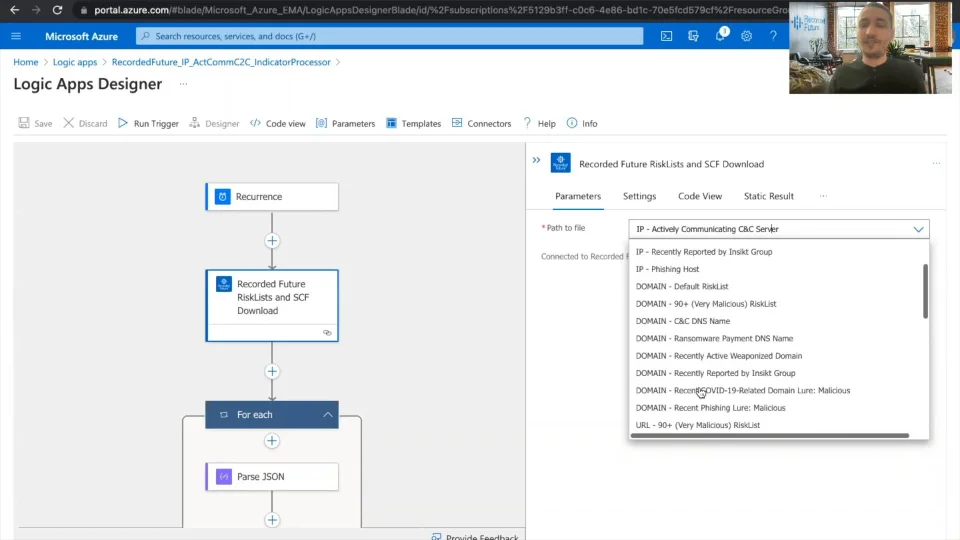The height and width of the screenshot is (540, 960).
Task: Choose IP - Phishing Host option
Action: (667, 269)
